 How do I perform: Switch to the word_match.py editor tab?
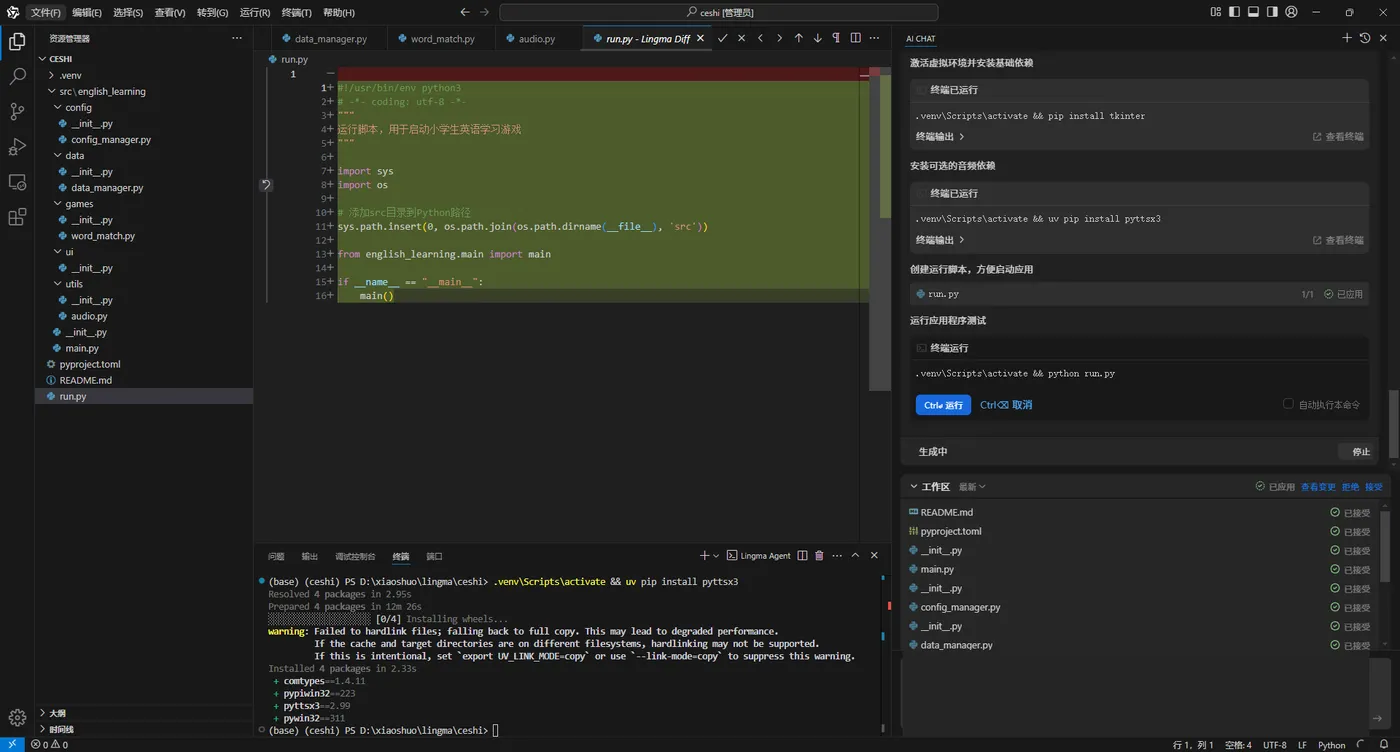[442, 39]
